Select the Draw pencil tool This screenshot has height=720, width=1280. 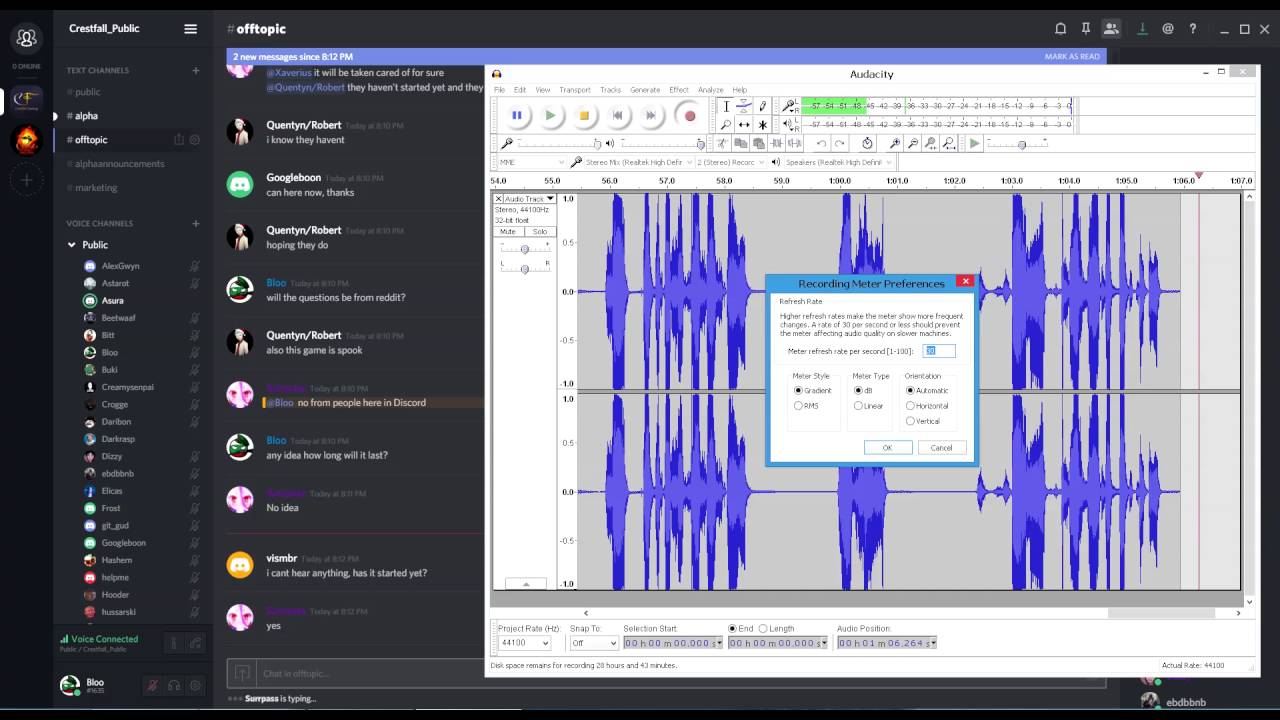[762, 106]
